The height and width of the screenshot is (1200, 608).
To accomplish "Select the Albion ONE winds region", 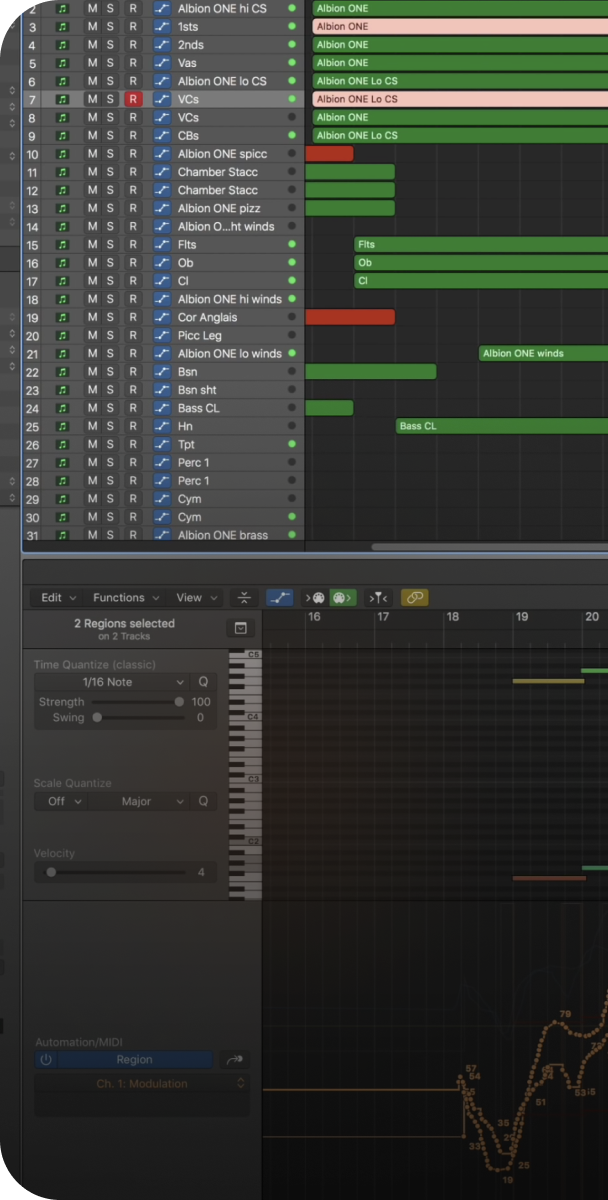I will [x=543, y=354].
